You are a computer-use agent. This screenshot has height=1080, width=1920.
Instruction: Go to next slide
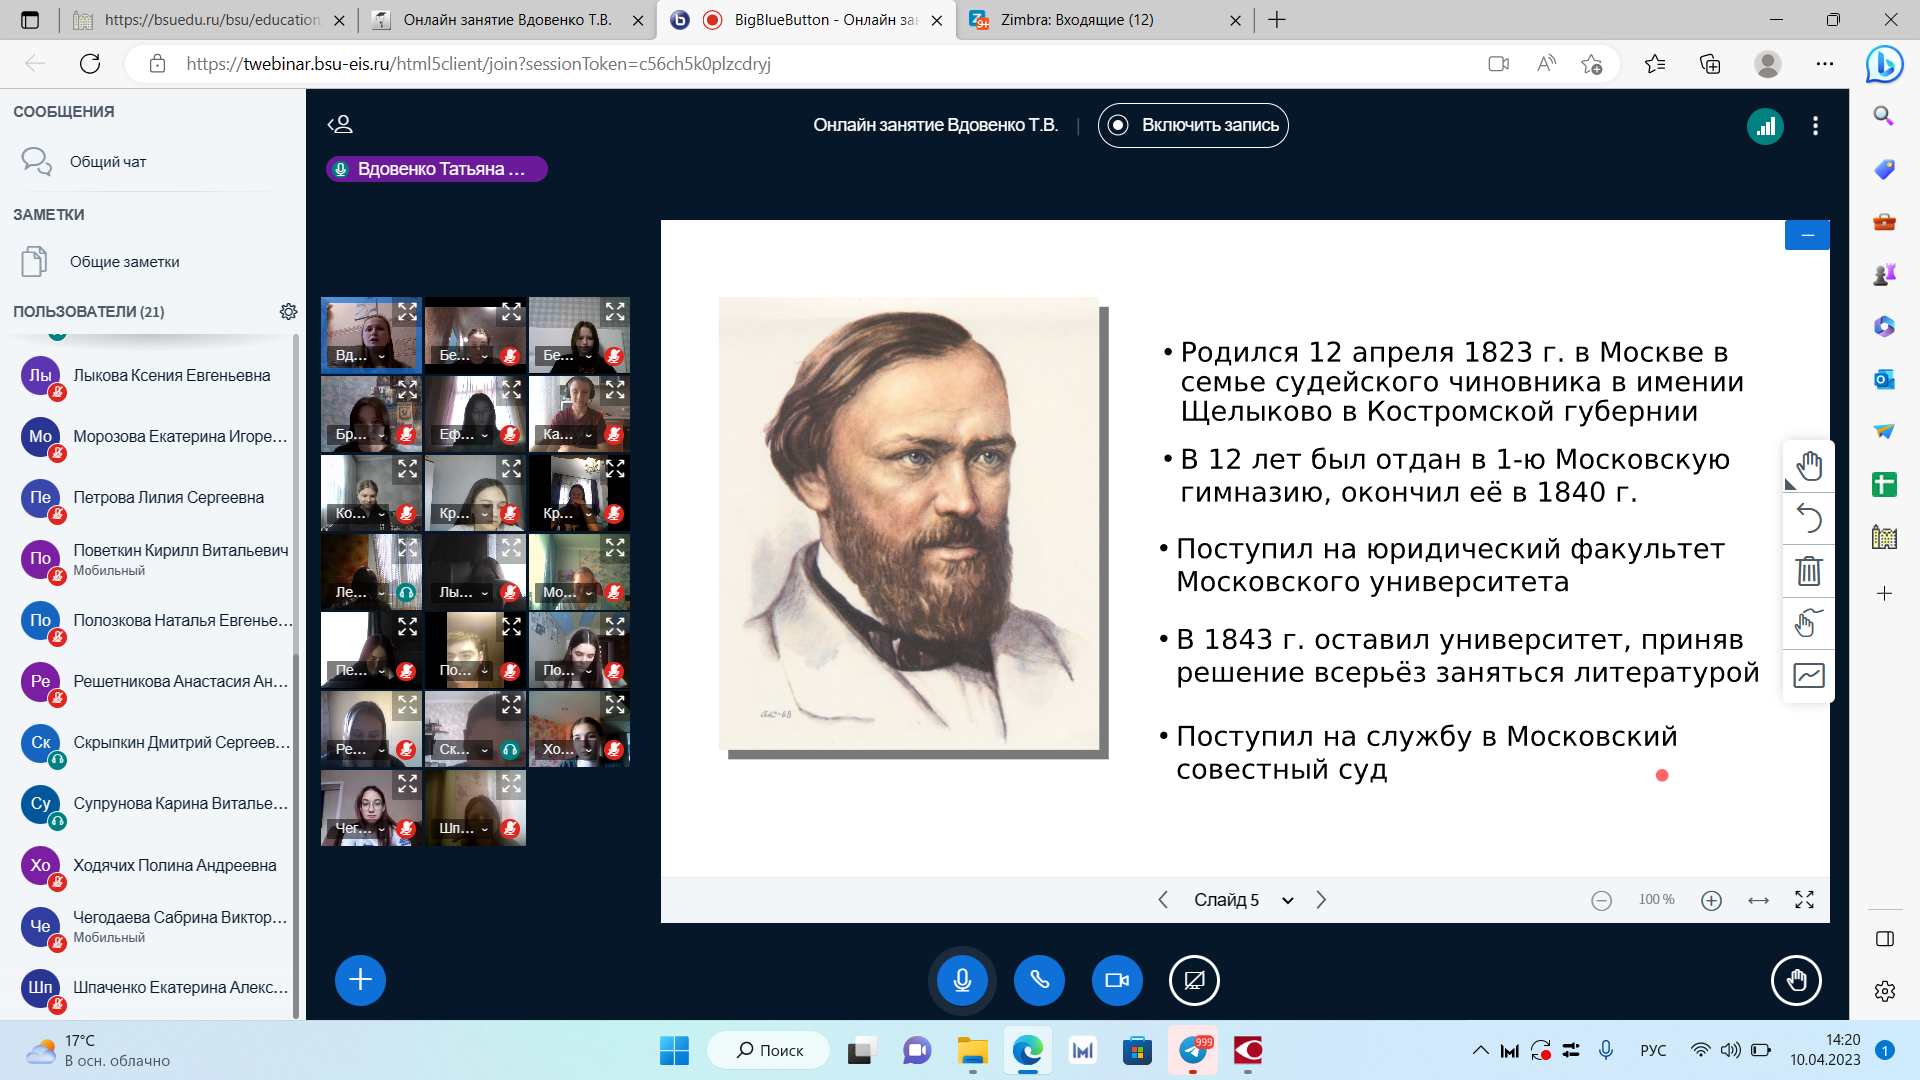click(x=1321, y=900)
